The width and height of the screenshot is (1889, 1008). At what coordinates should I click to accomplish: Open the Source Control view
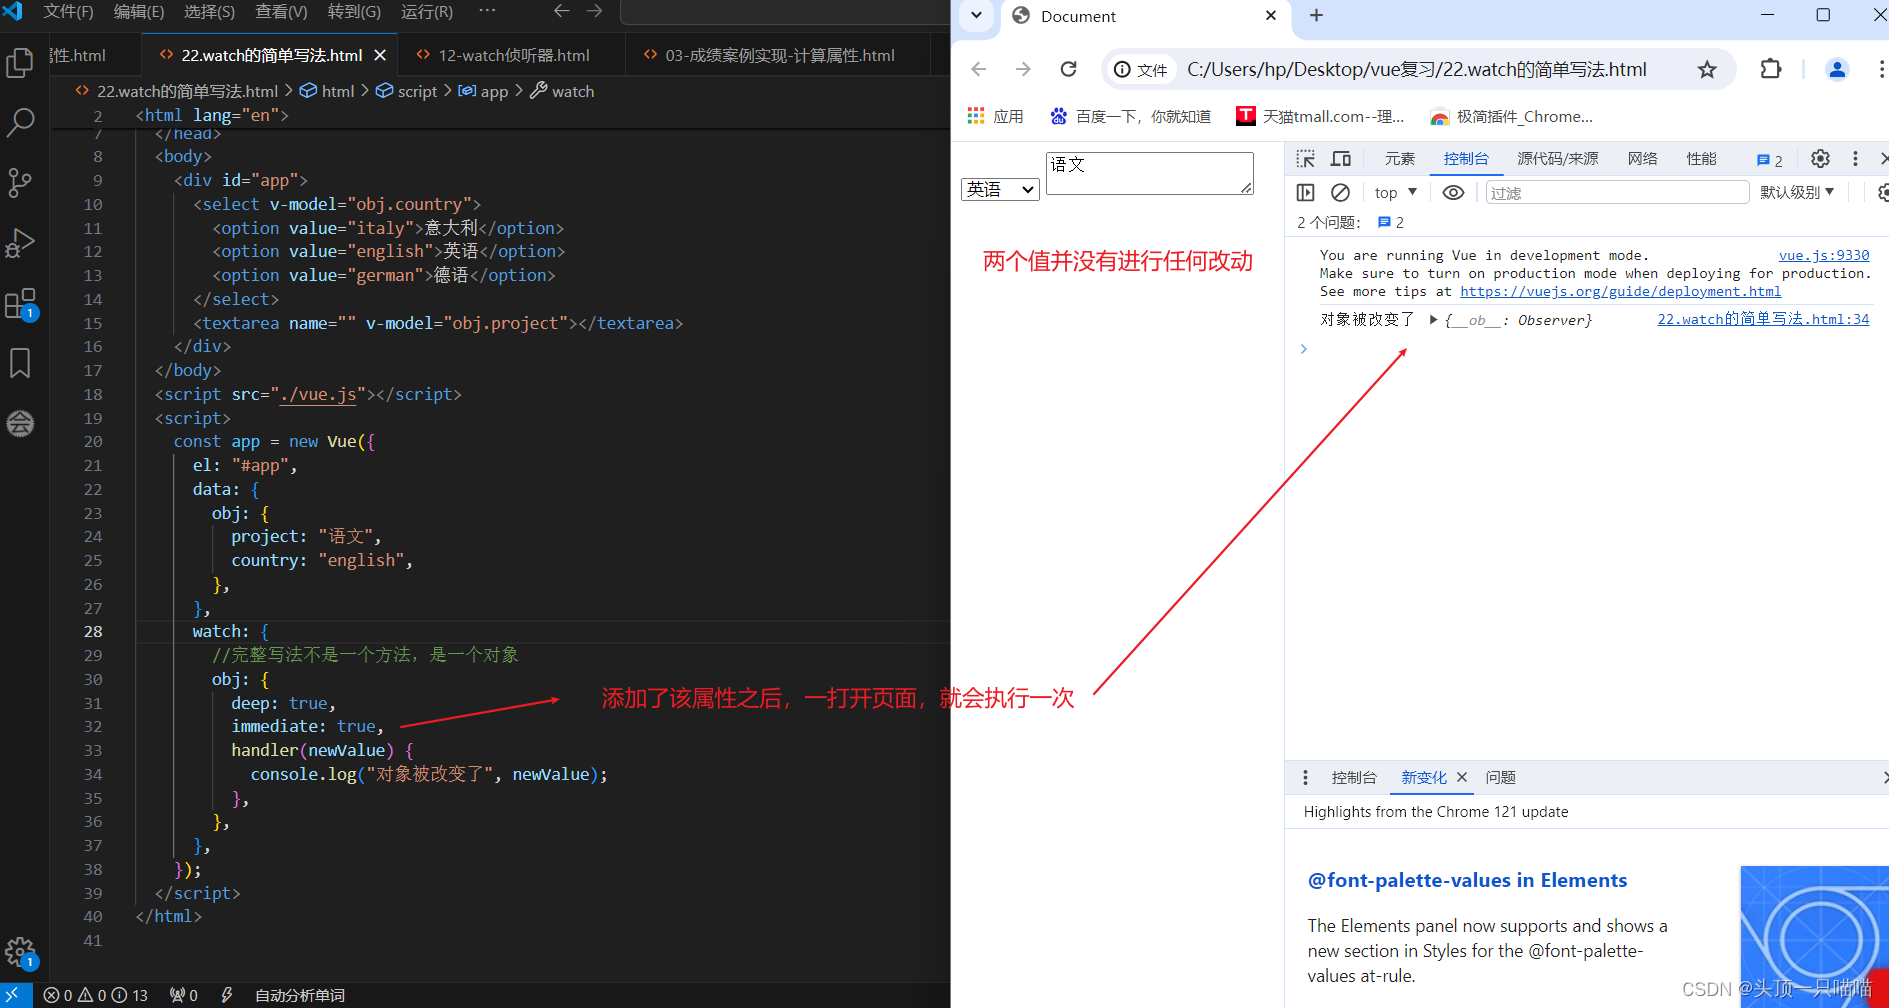[x=20, y=183]
